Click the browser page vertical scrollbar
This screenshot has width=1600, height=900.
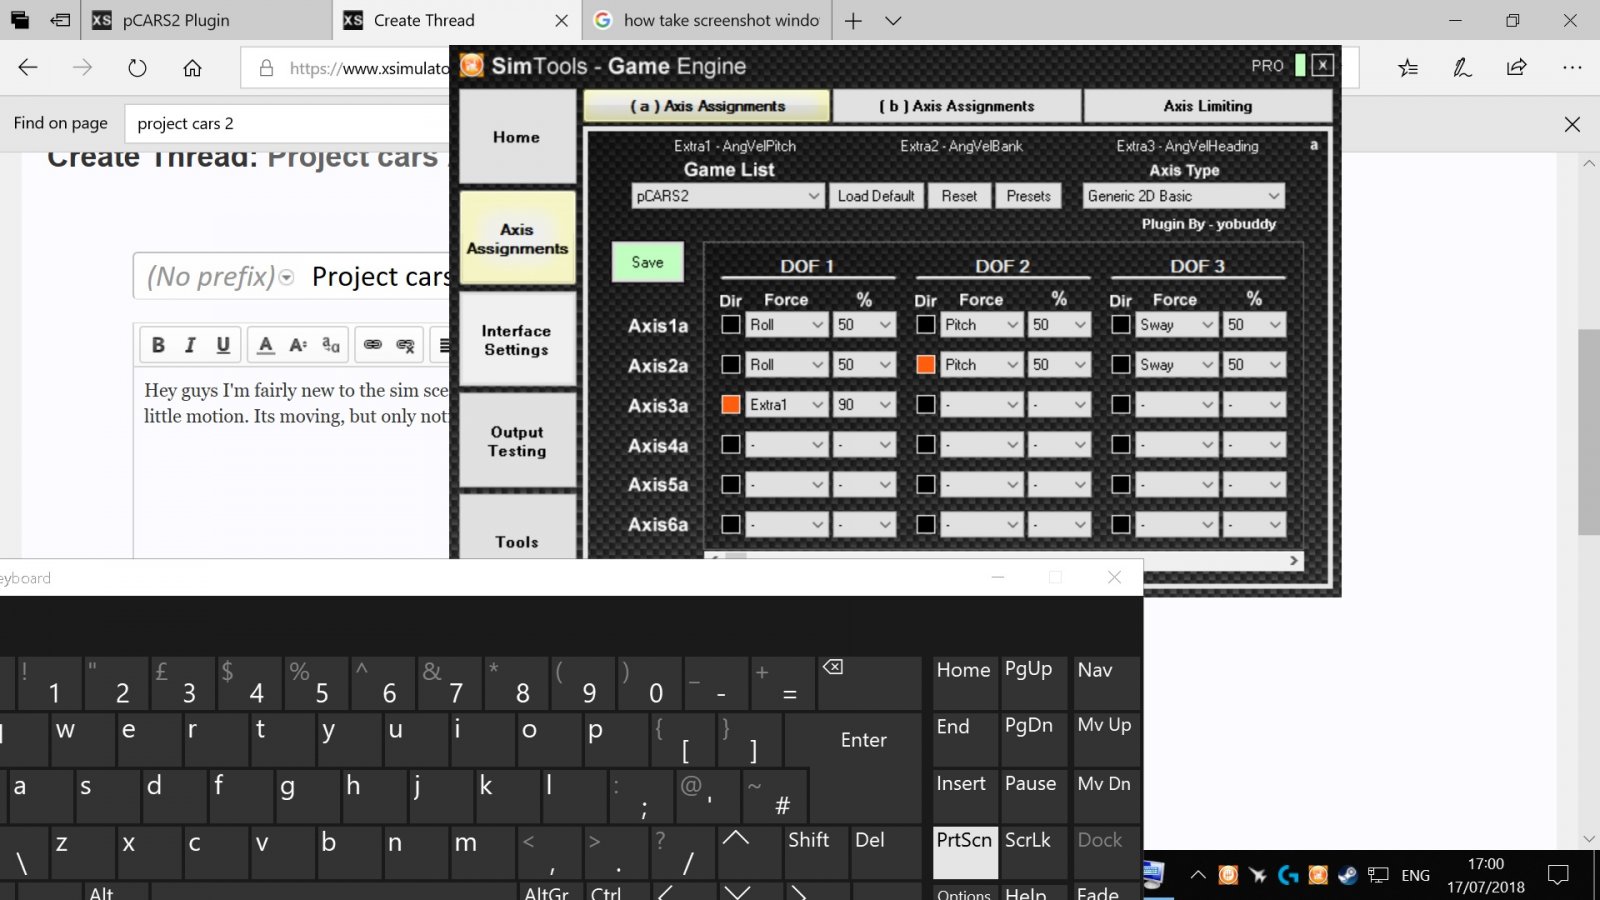(x=1589, y=430)
